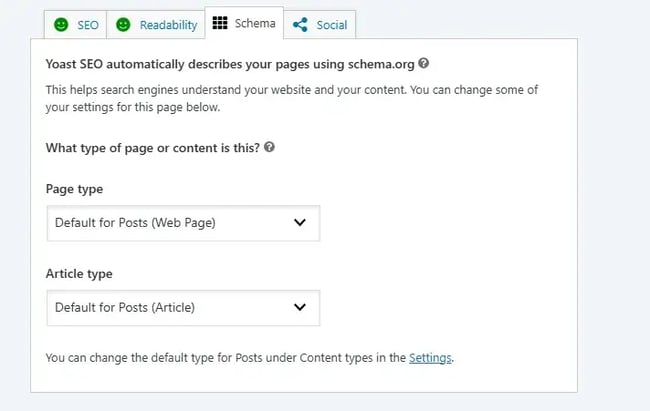
Task: Click the 'Article type' label
Action: (79, 274)
